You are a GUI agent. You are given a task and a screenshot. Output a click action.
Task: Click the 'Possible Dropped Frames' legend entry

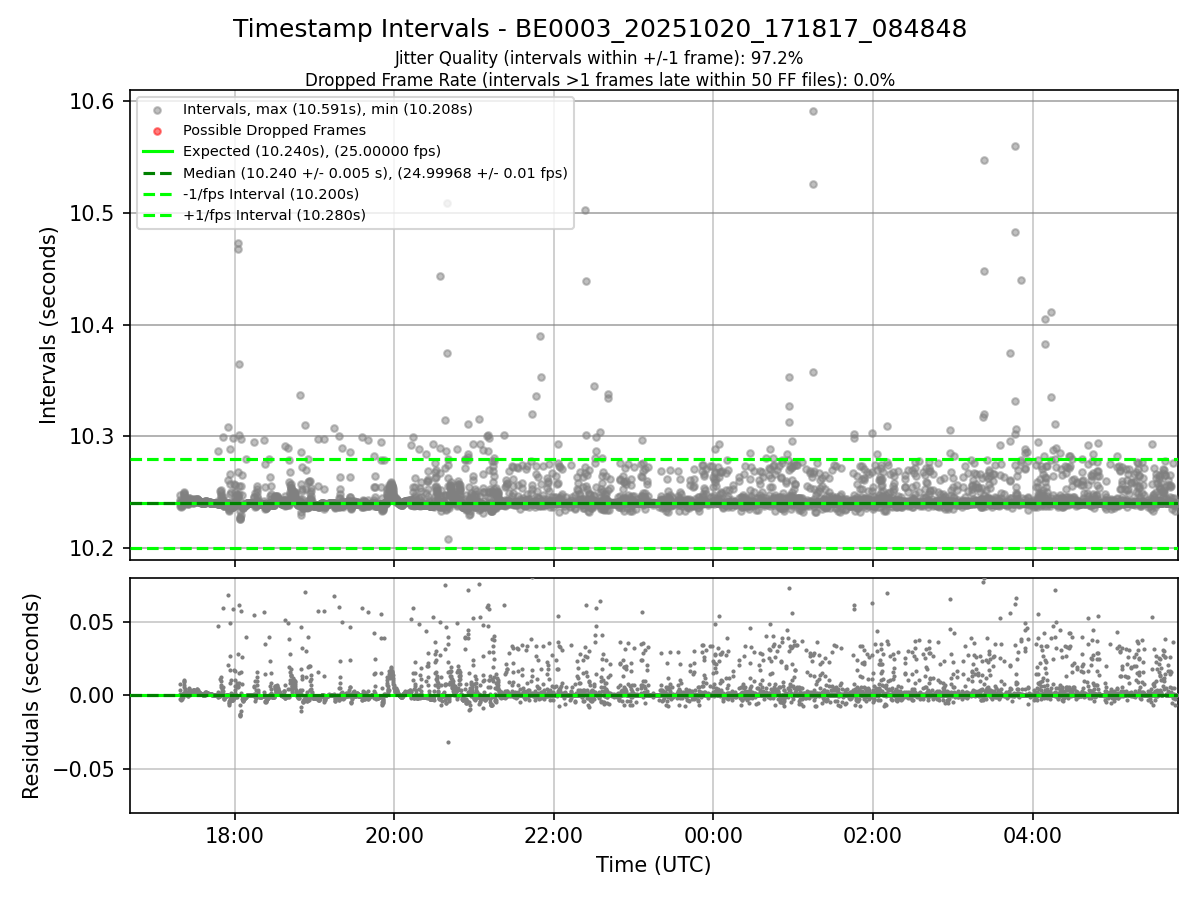click(274, 130)
